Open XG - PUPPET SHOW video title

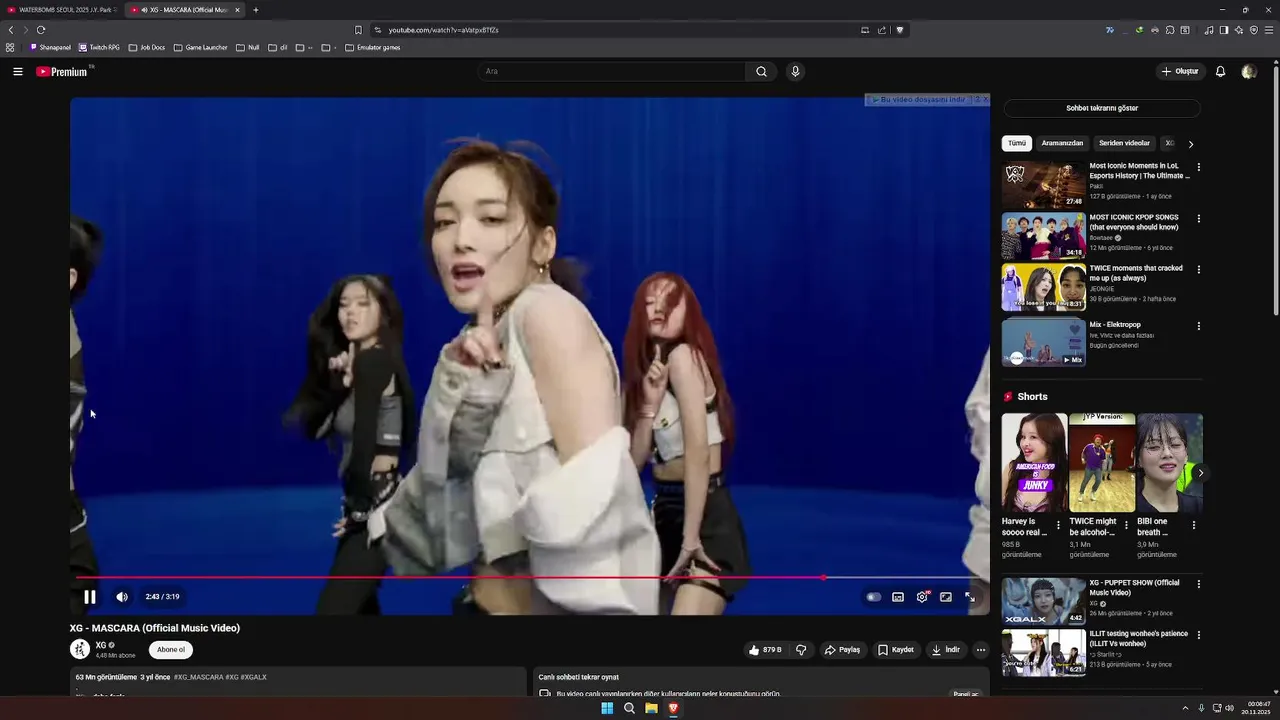1134,588
